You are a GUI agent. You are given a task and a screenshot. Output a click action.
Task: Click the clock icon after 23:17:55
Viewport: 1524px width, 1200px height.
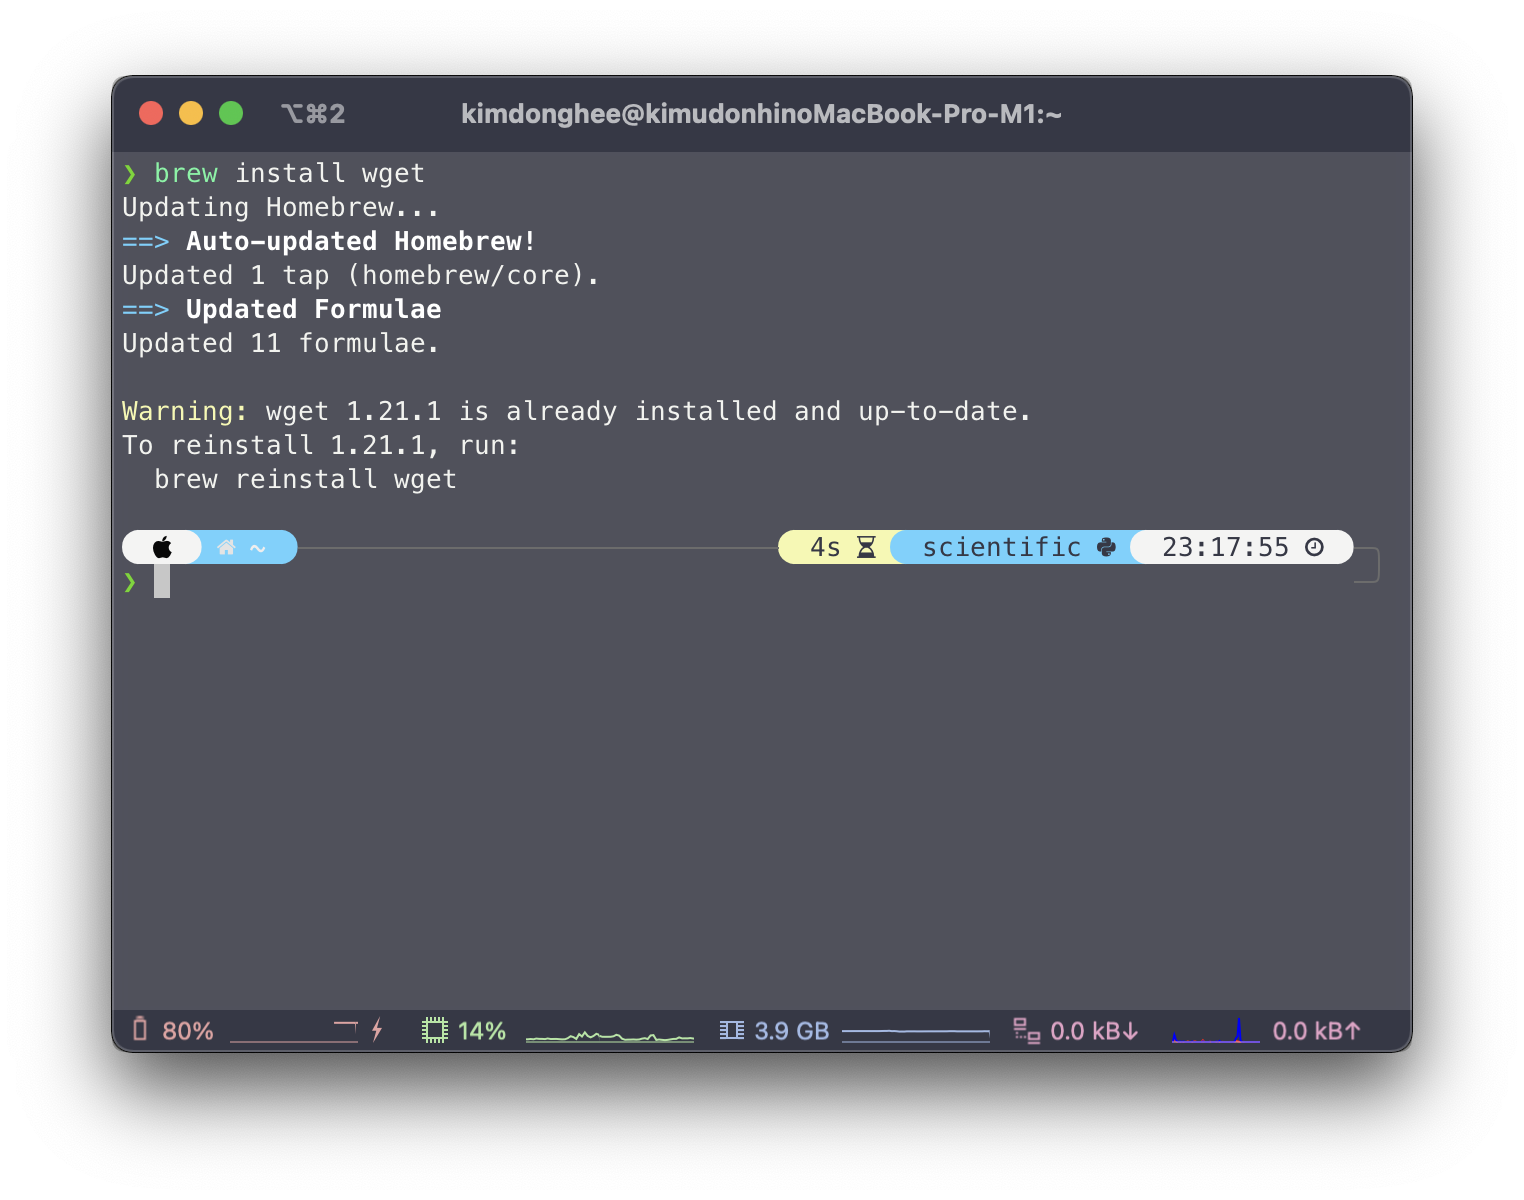1315,547
